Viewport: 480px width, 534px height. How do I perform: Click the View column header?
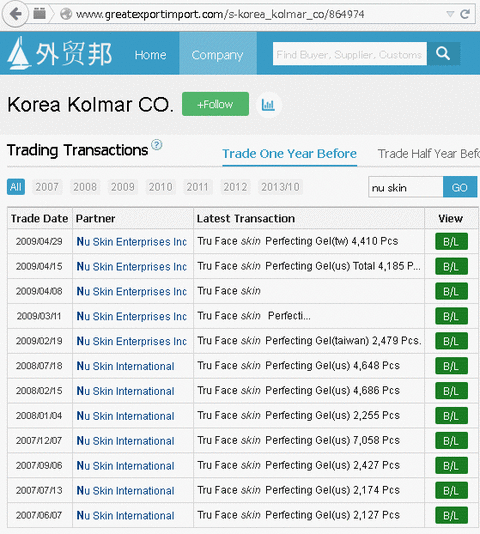click(450, 218)
